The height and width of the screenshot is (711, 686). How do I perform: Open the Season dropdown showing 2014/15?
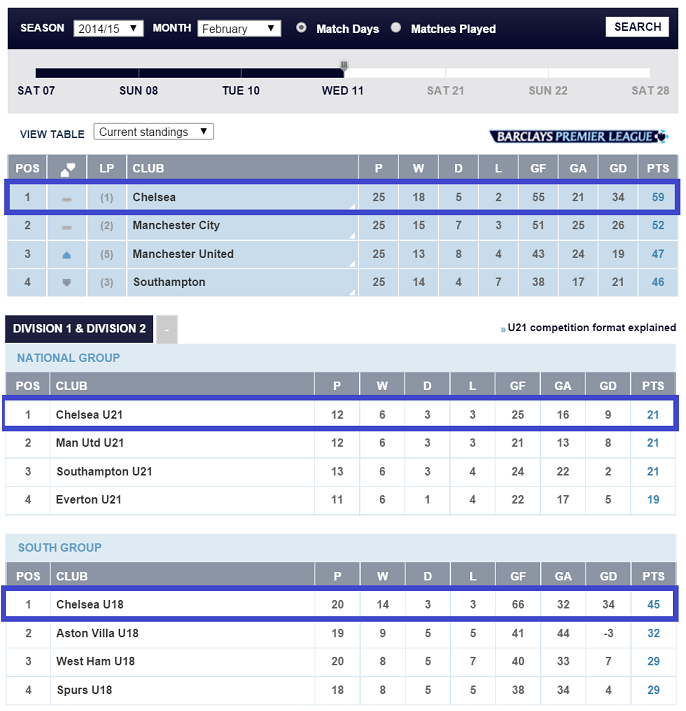[109, 28]
